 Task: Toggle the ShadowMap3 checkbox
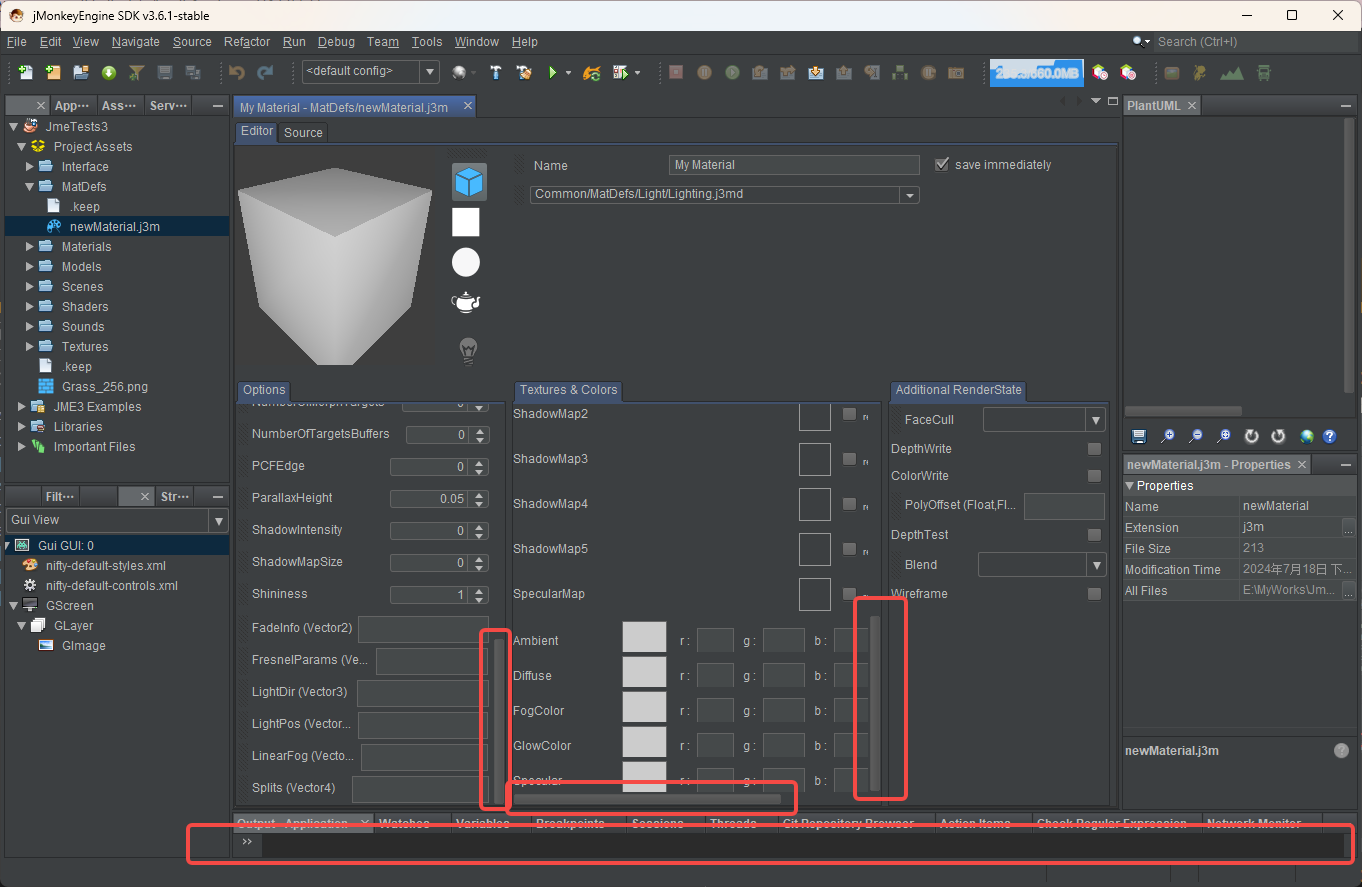(x=849, y=459)
